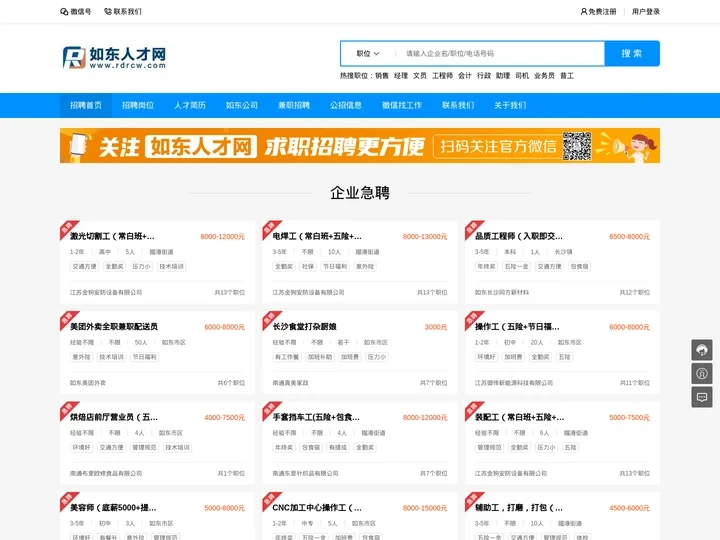Click company 南通真美家政
Image resolution: width=720 pixels, height=540 pixels.
290,382
